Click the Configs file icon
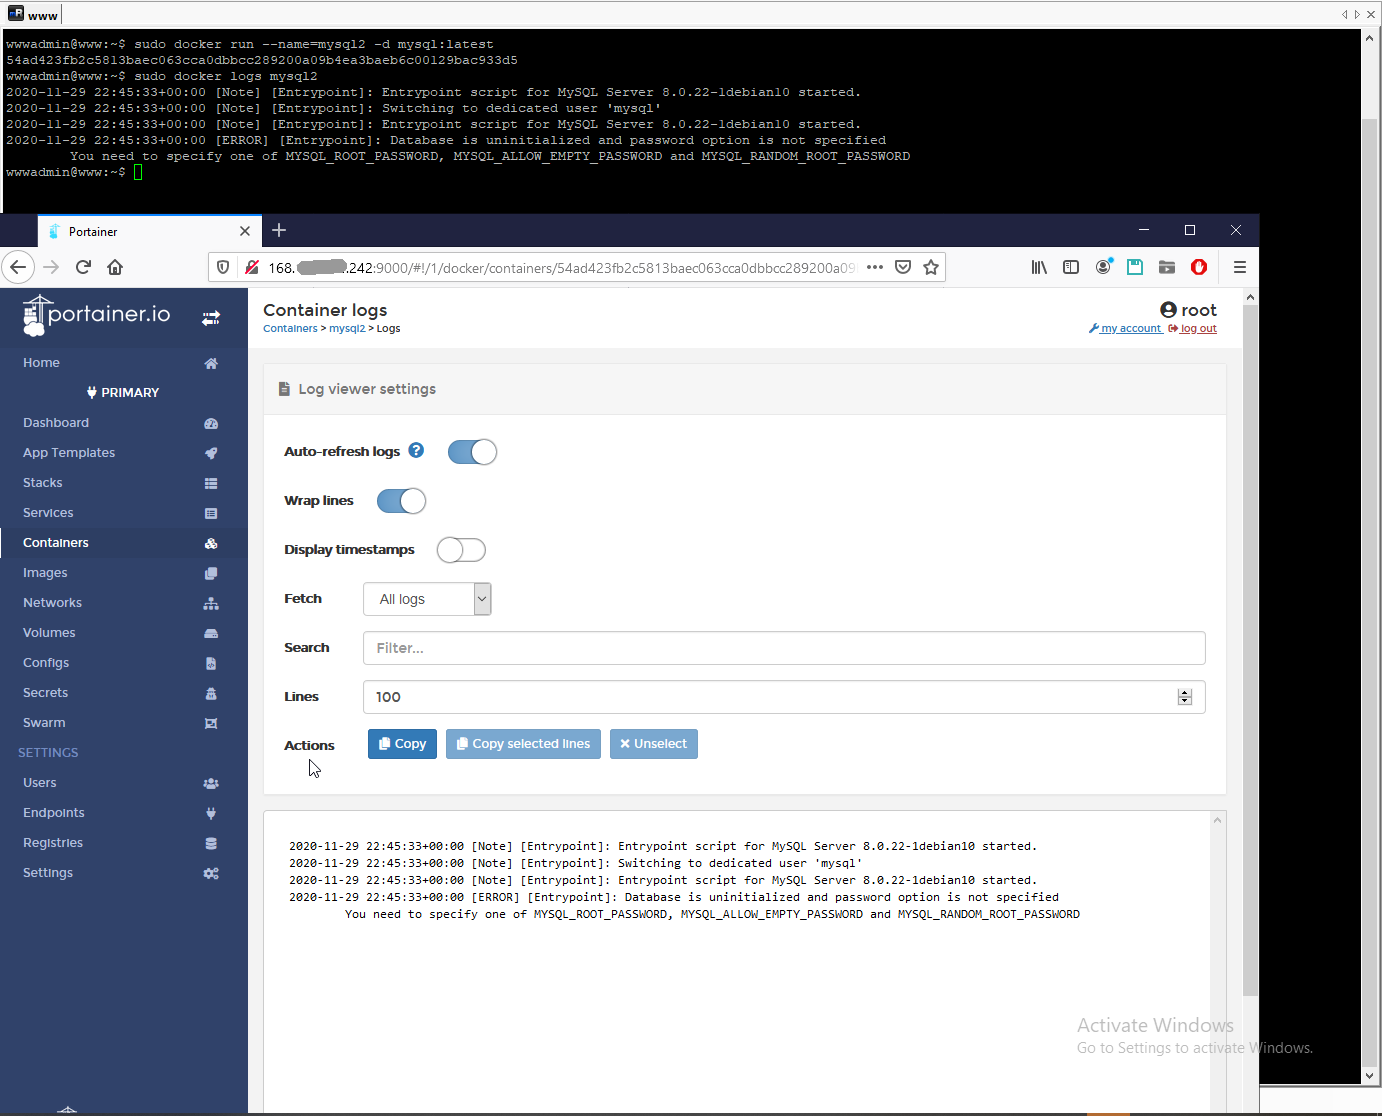 click(211, 663)
